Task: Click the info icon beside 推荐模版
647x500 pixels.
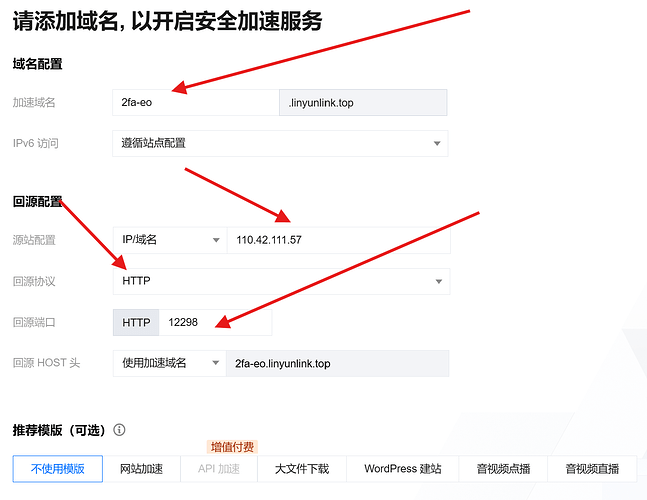Action: click(x=119, y=430)
